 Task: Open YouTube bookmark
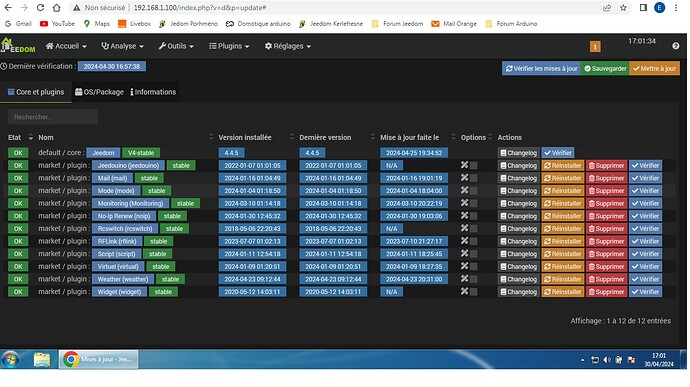coord(57,24)
